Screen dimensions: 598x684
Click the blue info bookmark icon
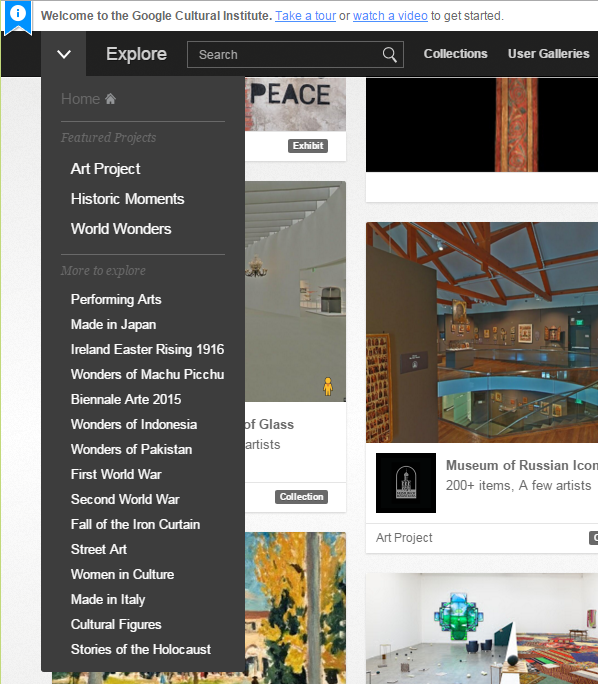pyautogui.click(x=18, y=17)
